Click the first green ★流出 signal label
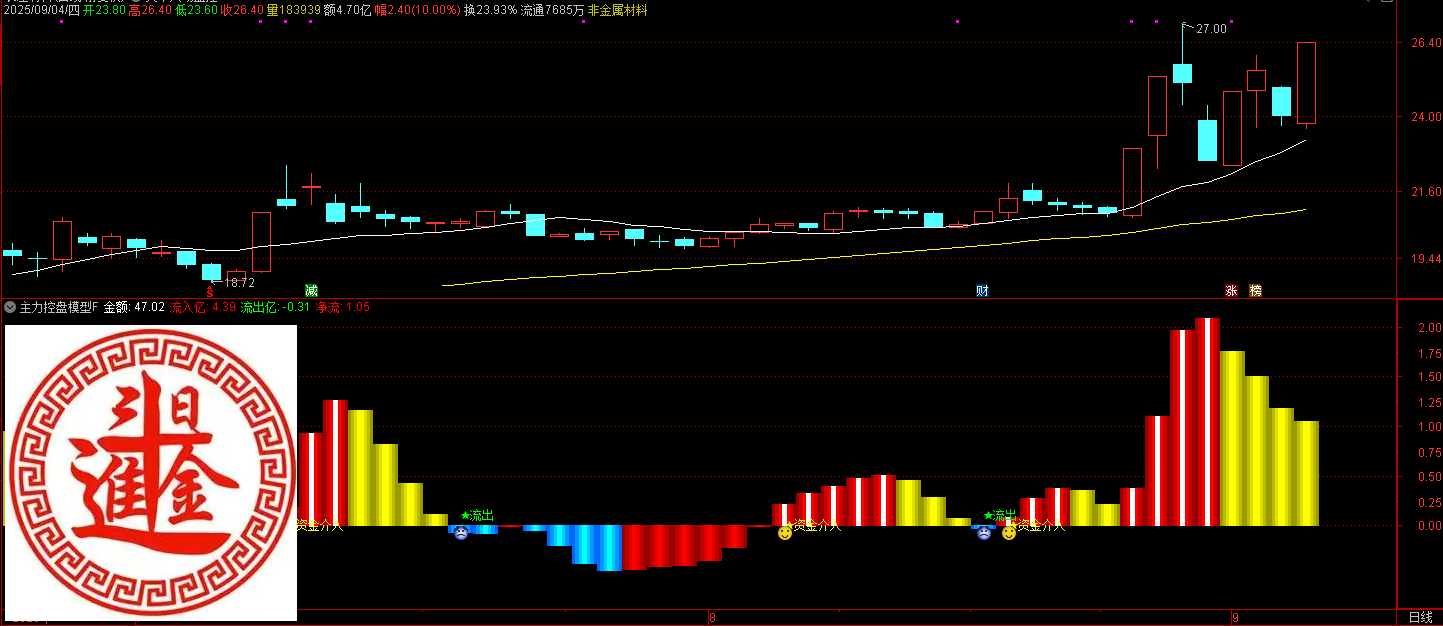The width and height of the screenshot is (1443, 626). 477,516
